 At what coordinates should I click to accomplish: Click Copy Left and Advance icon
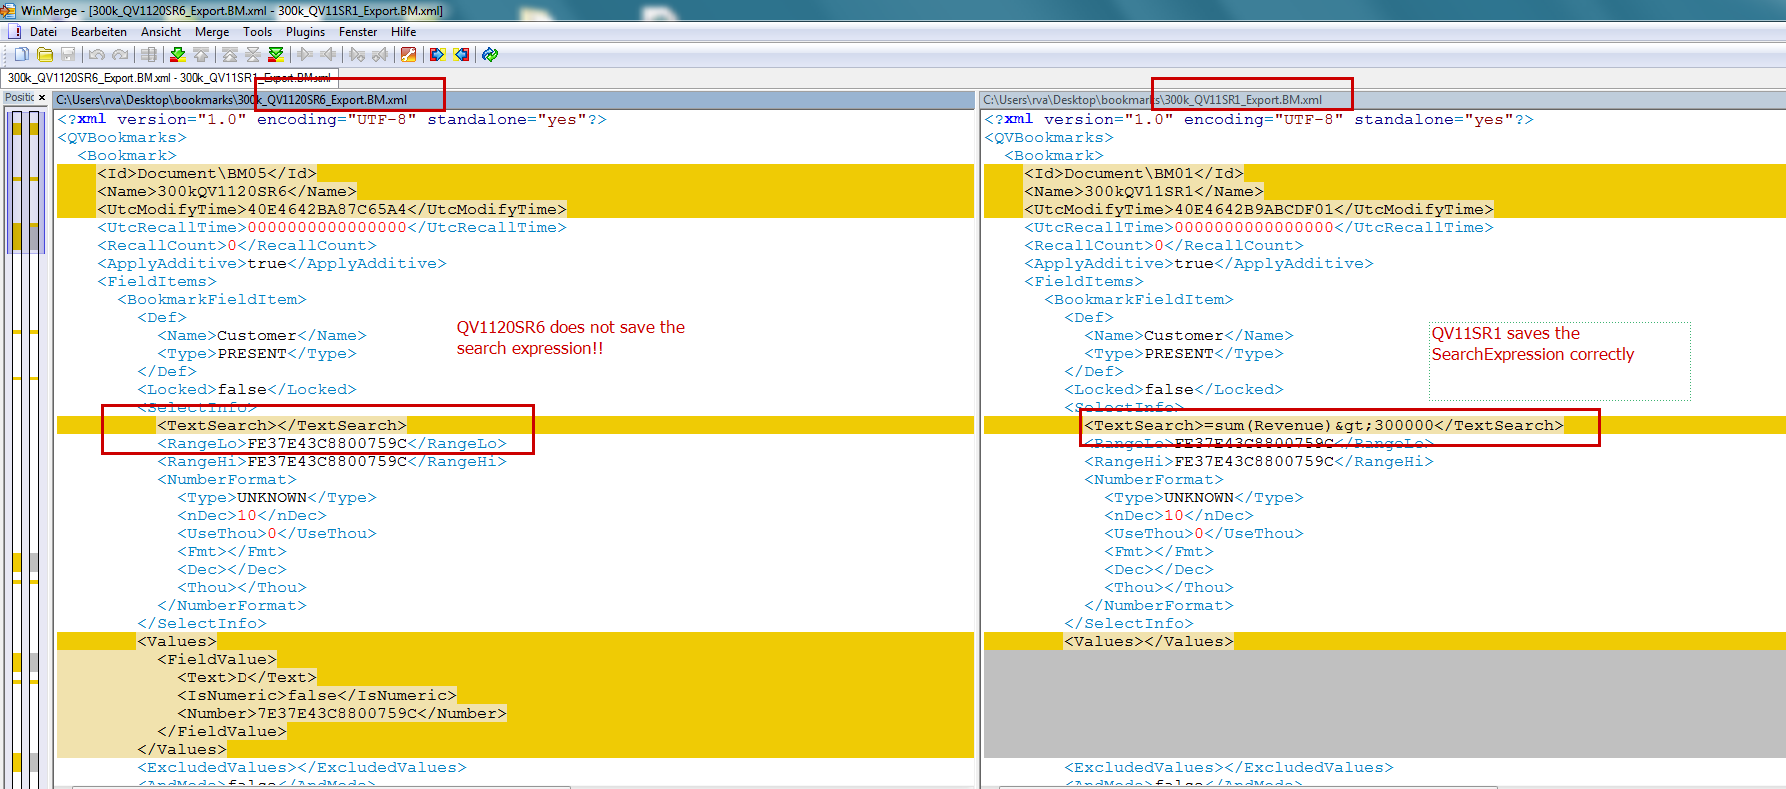(x=380, y=54)
